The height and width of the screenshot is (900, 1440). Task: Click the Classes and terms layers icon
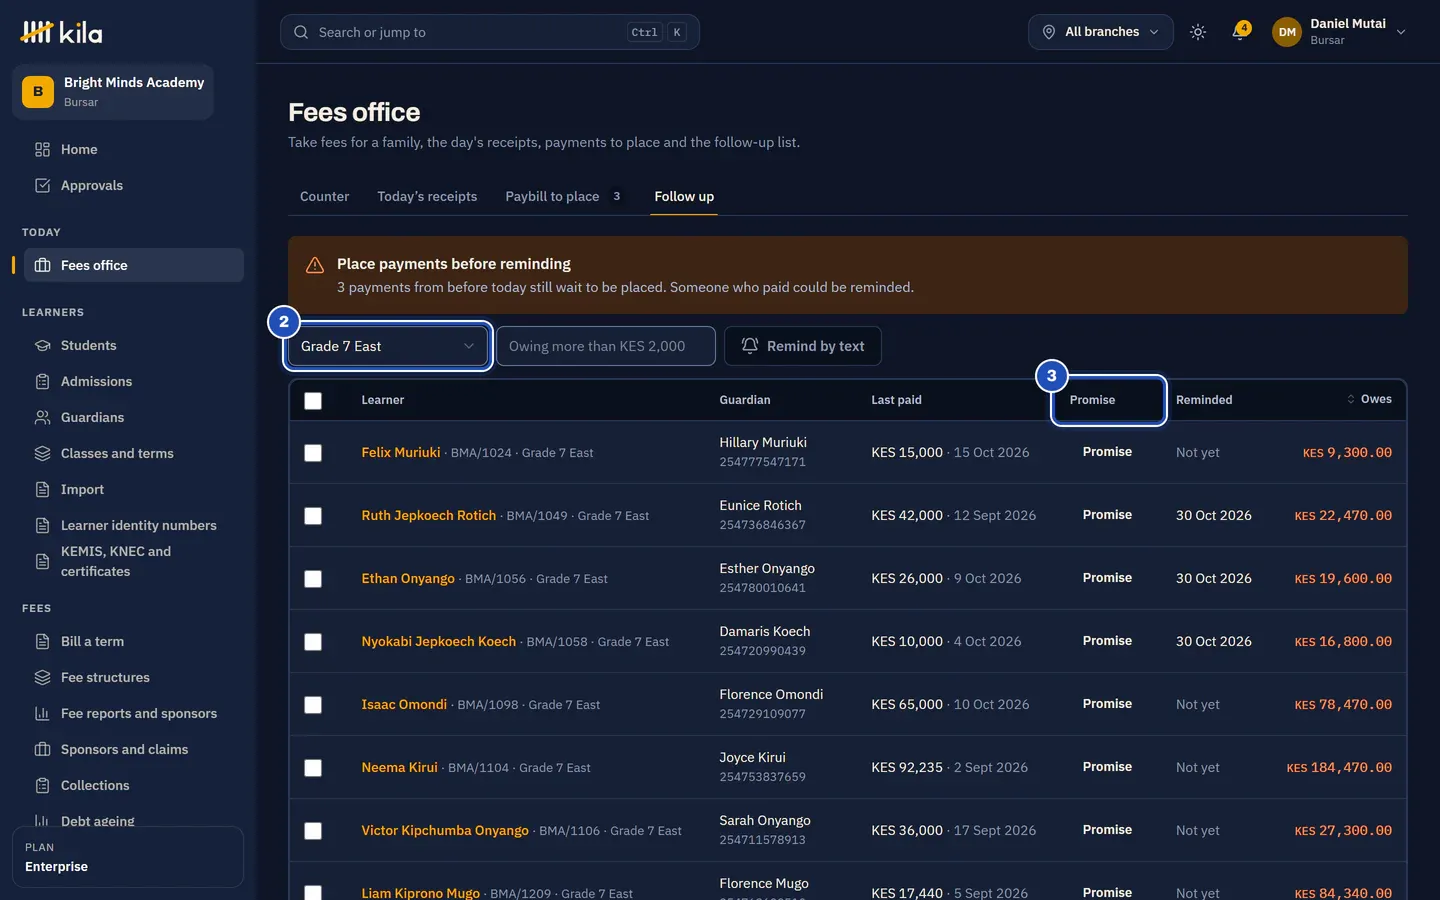[x=42, y=453]
